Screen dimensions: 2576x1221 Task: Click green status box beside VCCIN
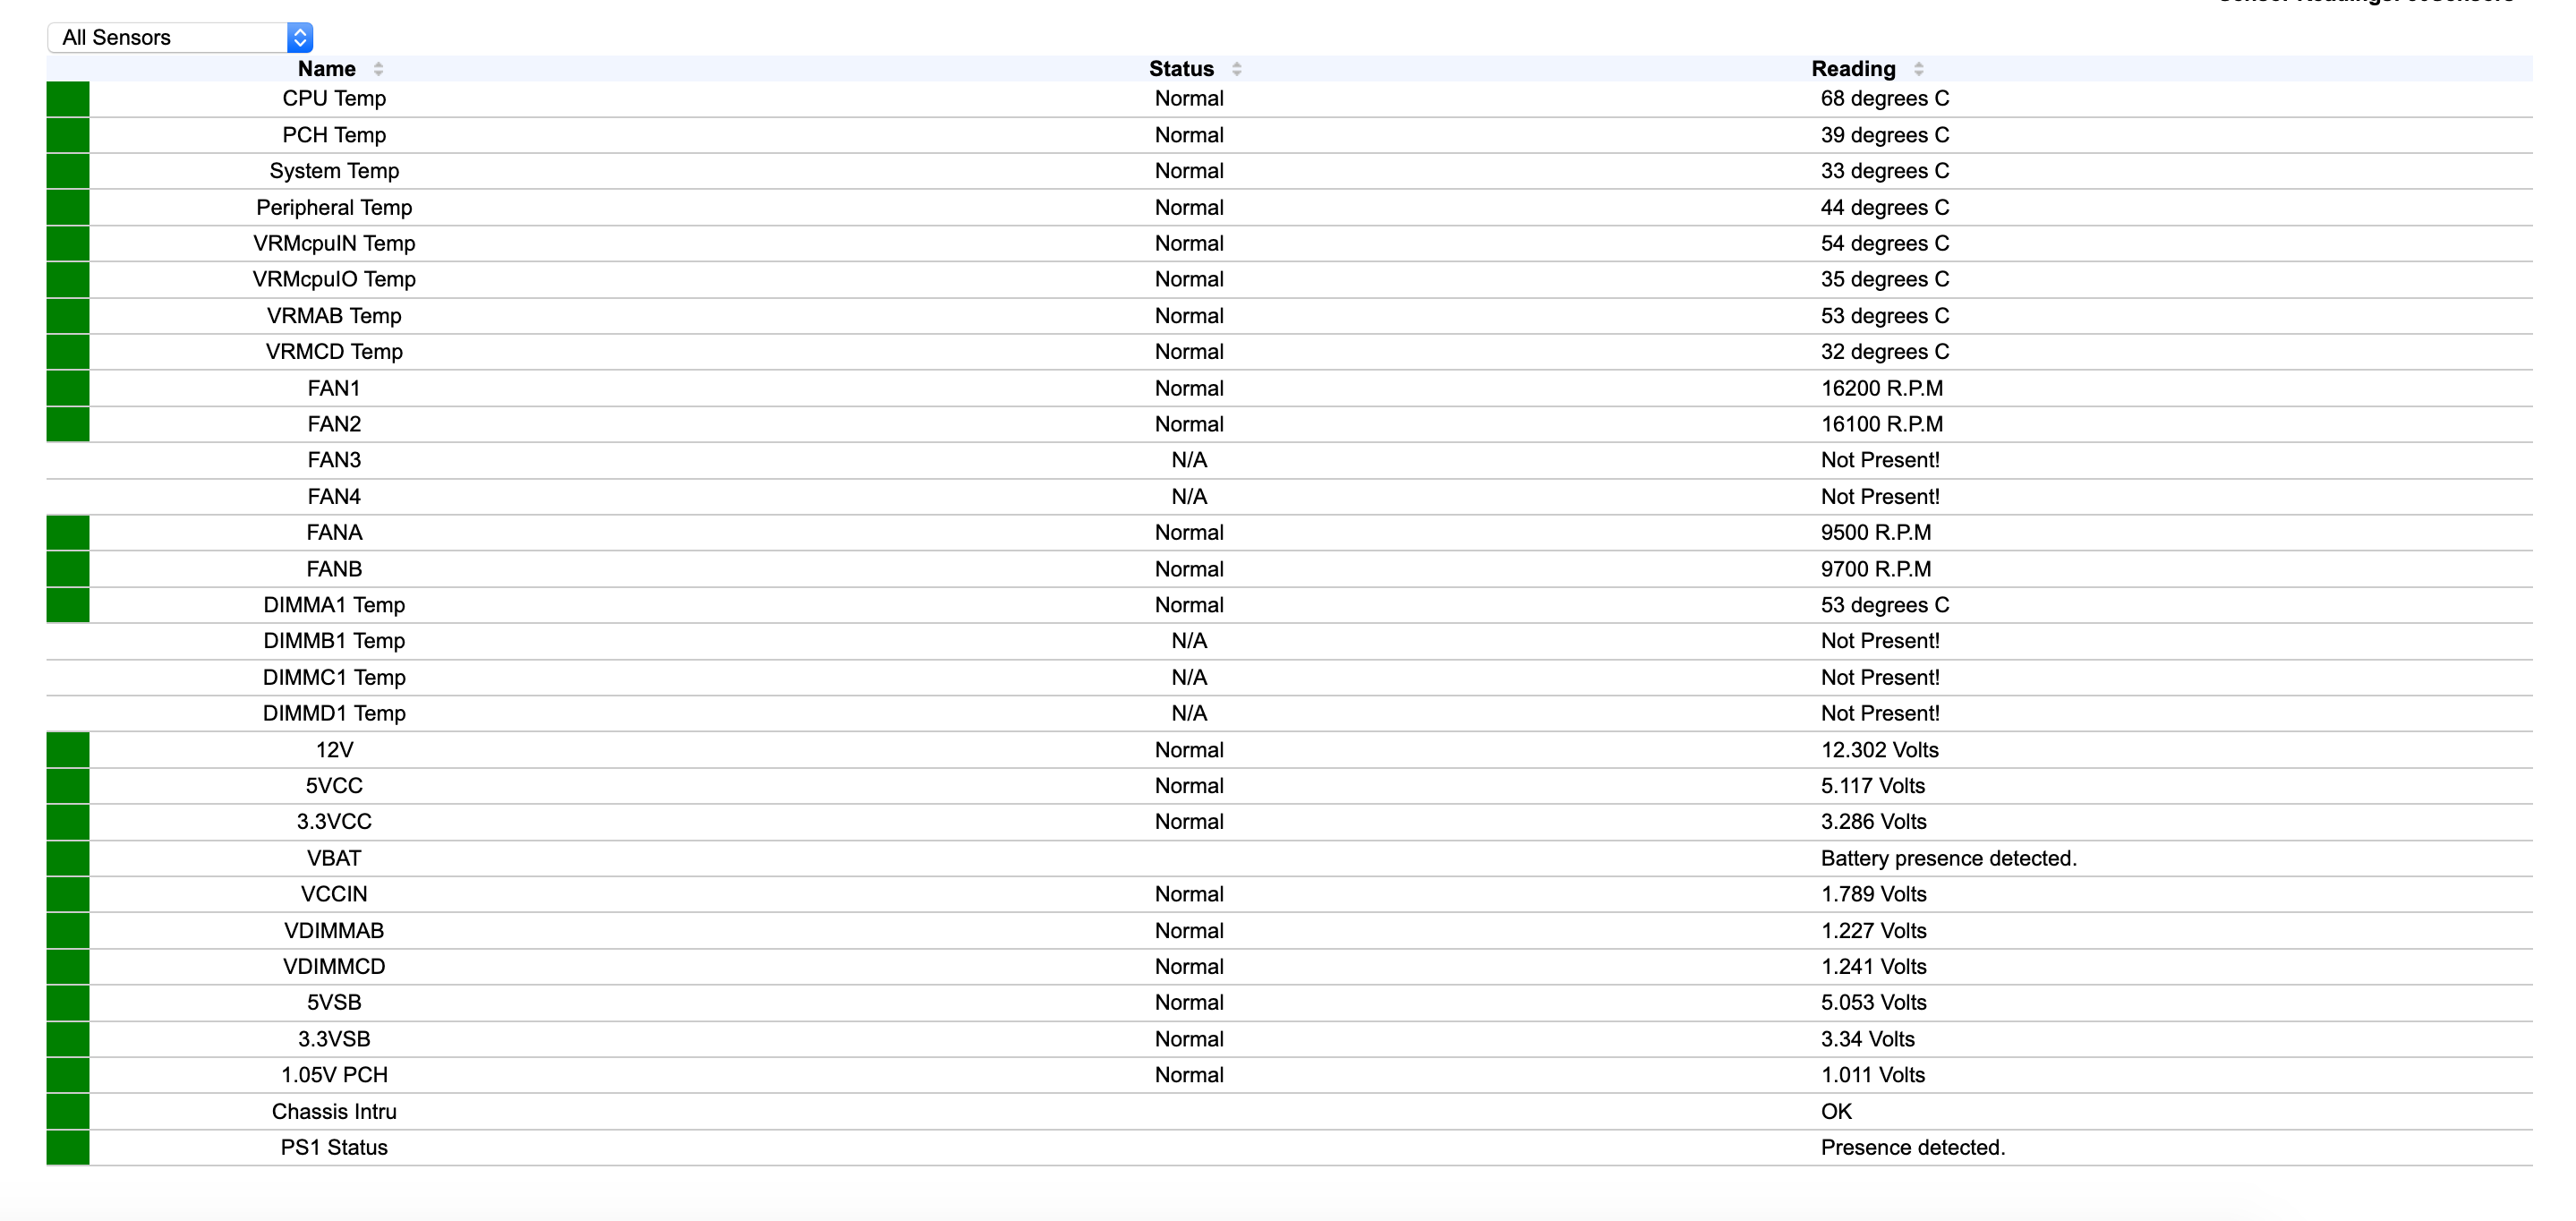click(x=68, y=894)
